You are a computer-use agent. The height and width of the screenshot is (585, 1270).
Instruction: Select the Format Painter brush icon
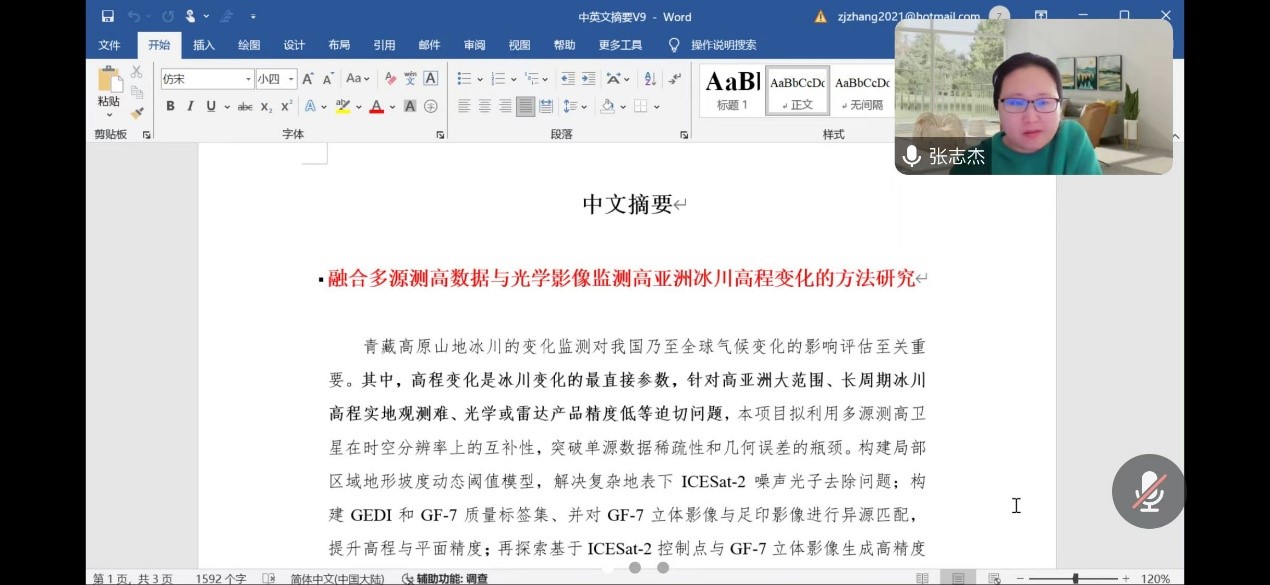137,112
